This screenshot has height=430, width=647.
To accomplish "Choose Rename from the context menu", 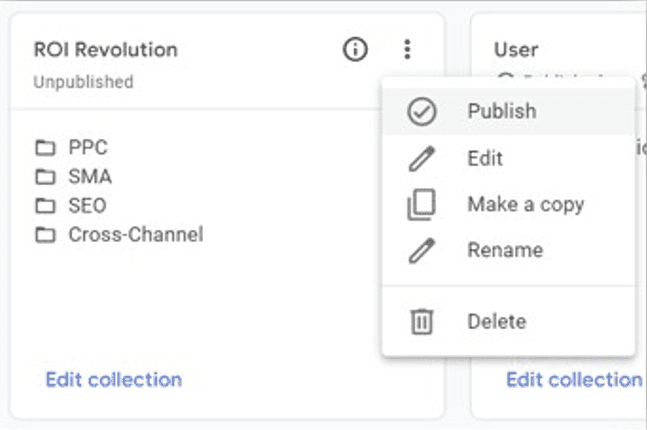I will click(x=508, y=250).
